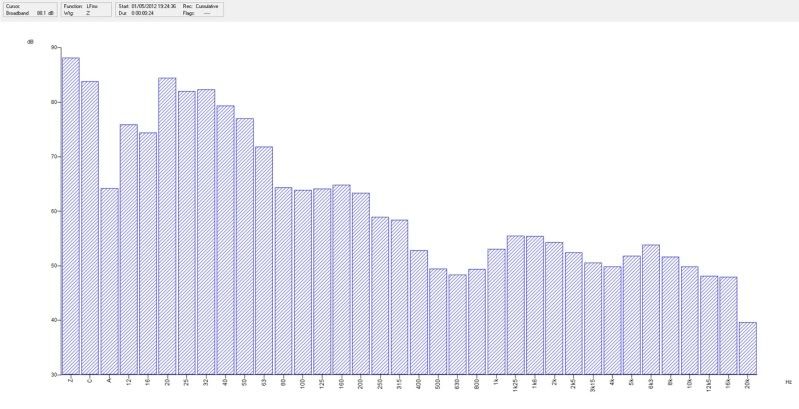The image size is (799, 409).
Task: Select the 1k band bar
Action: pos(496,312)
